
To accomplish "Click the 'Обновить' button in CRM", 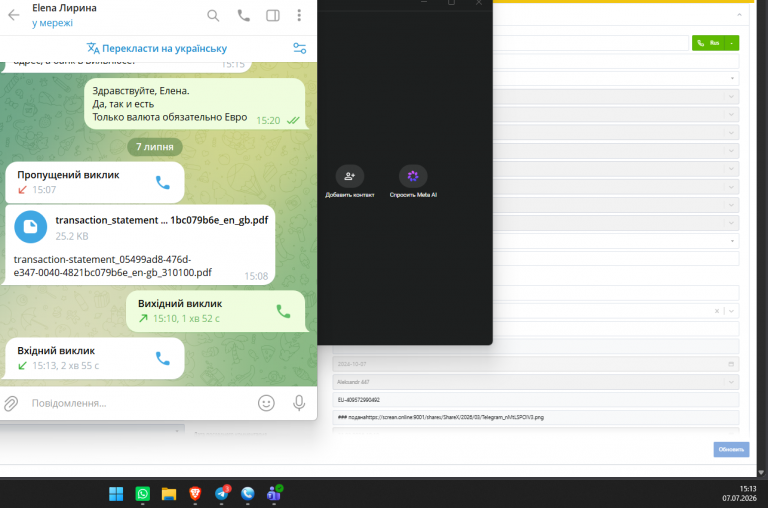I will [731, 449].
